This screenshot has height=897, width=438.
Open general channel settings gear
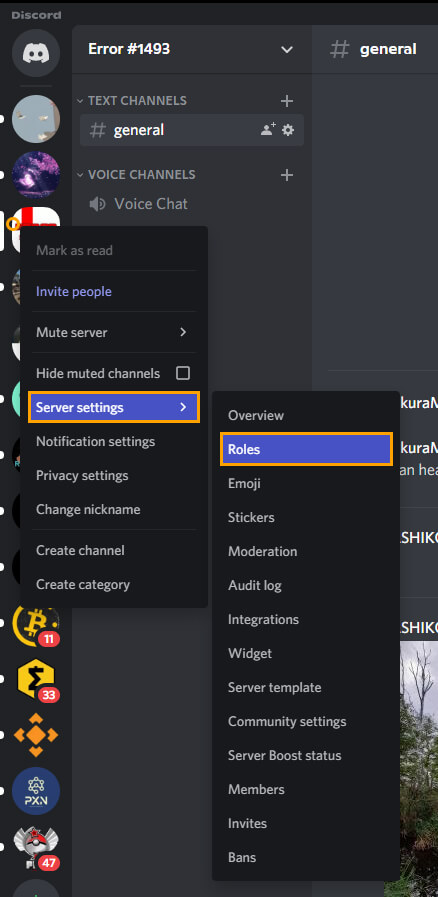pyautogui.click(x=288, y=130)
